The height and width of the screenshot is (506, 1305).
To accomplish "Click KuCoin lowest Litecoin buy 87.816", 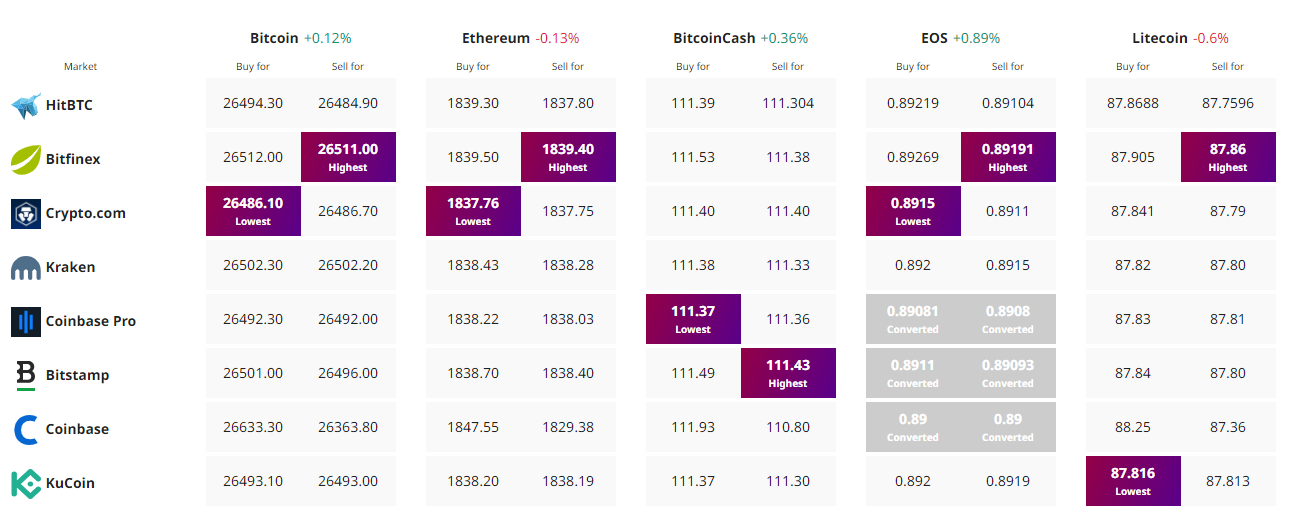I will point(1133,481).
